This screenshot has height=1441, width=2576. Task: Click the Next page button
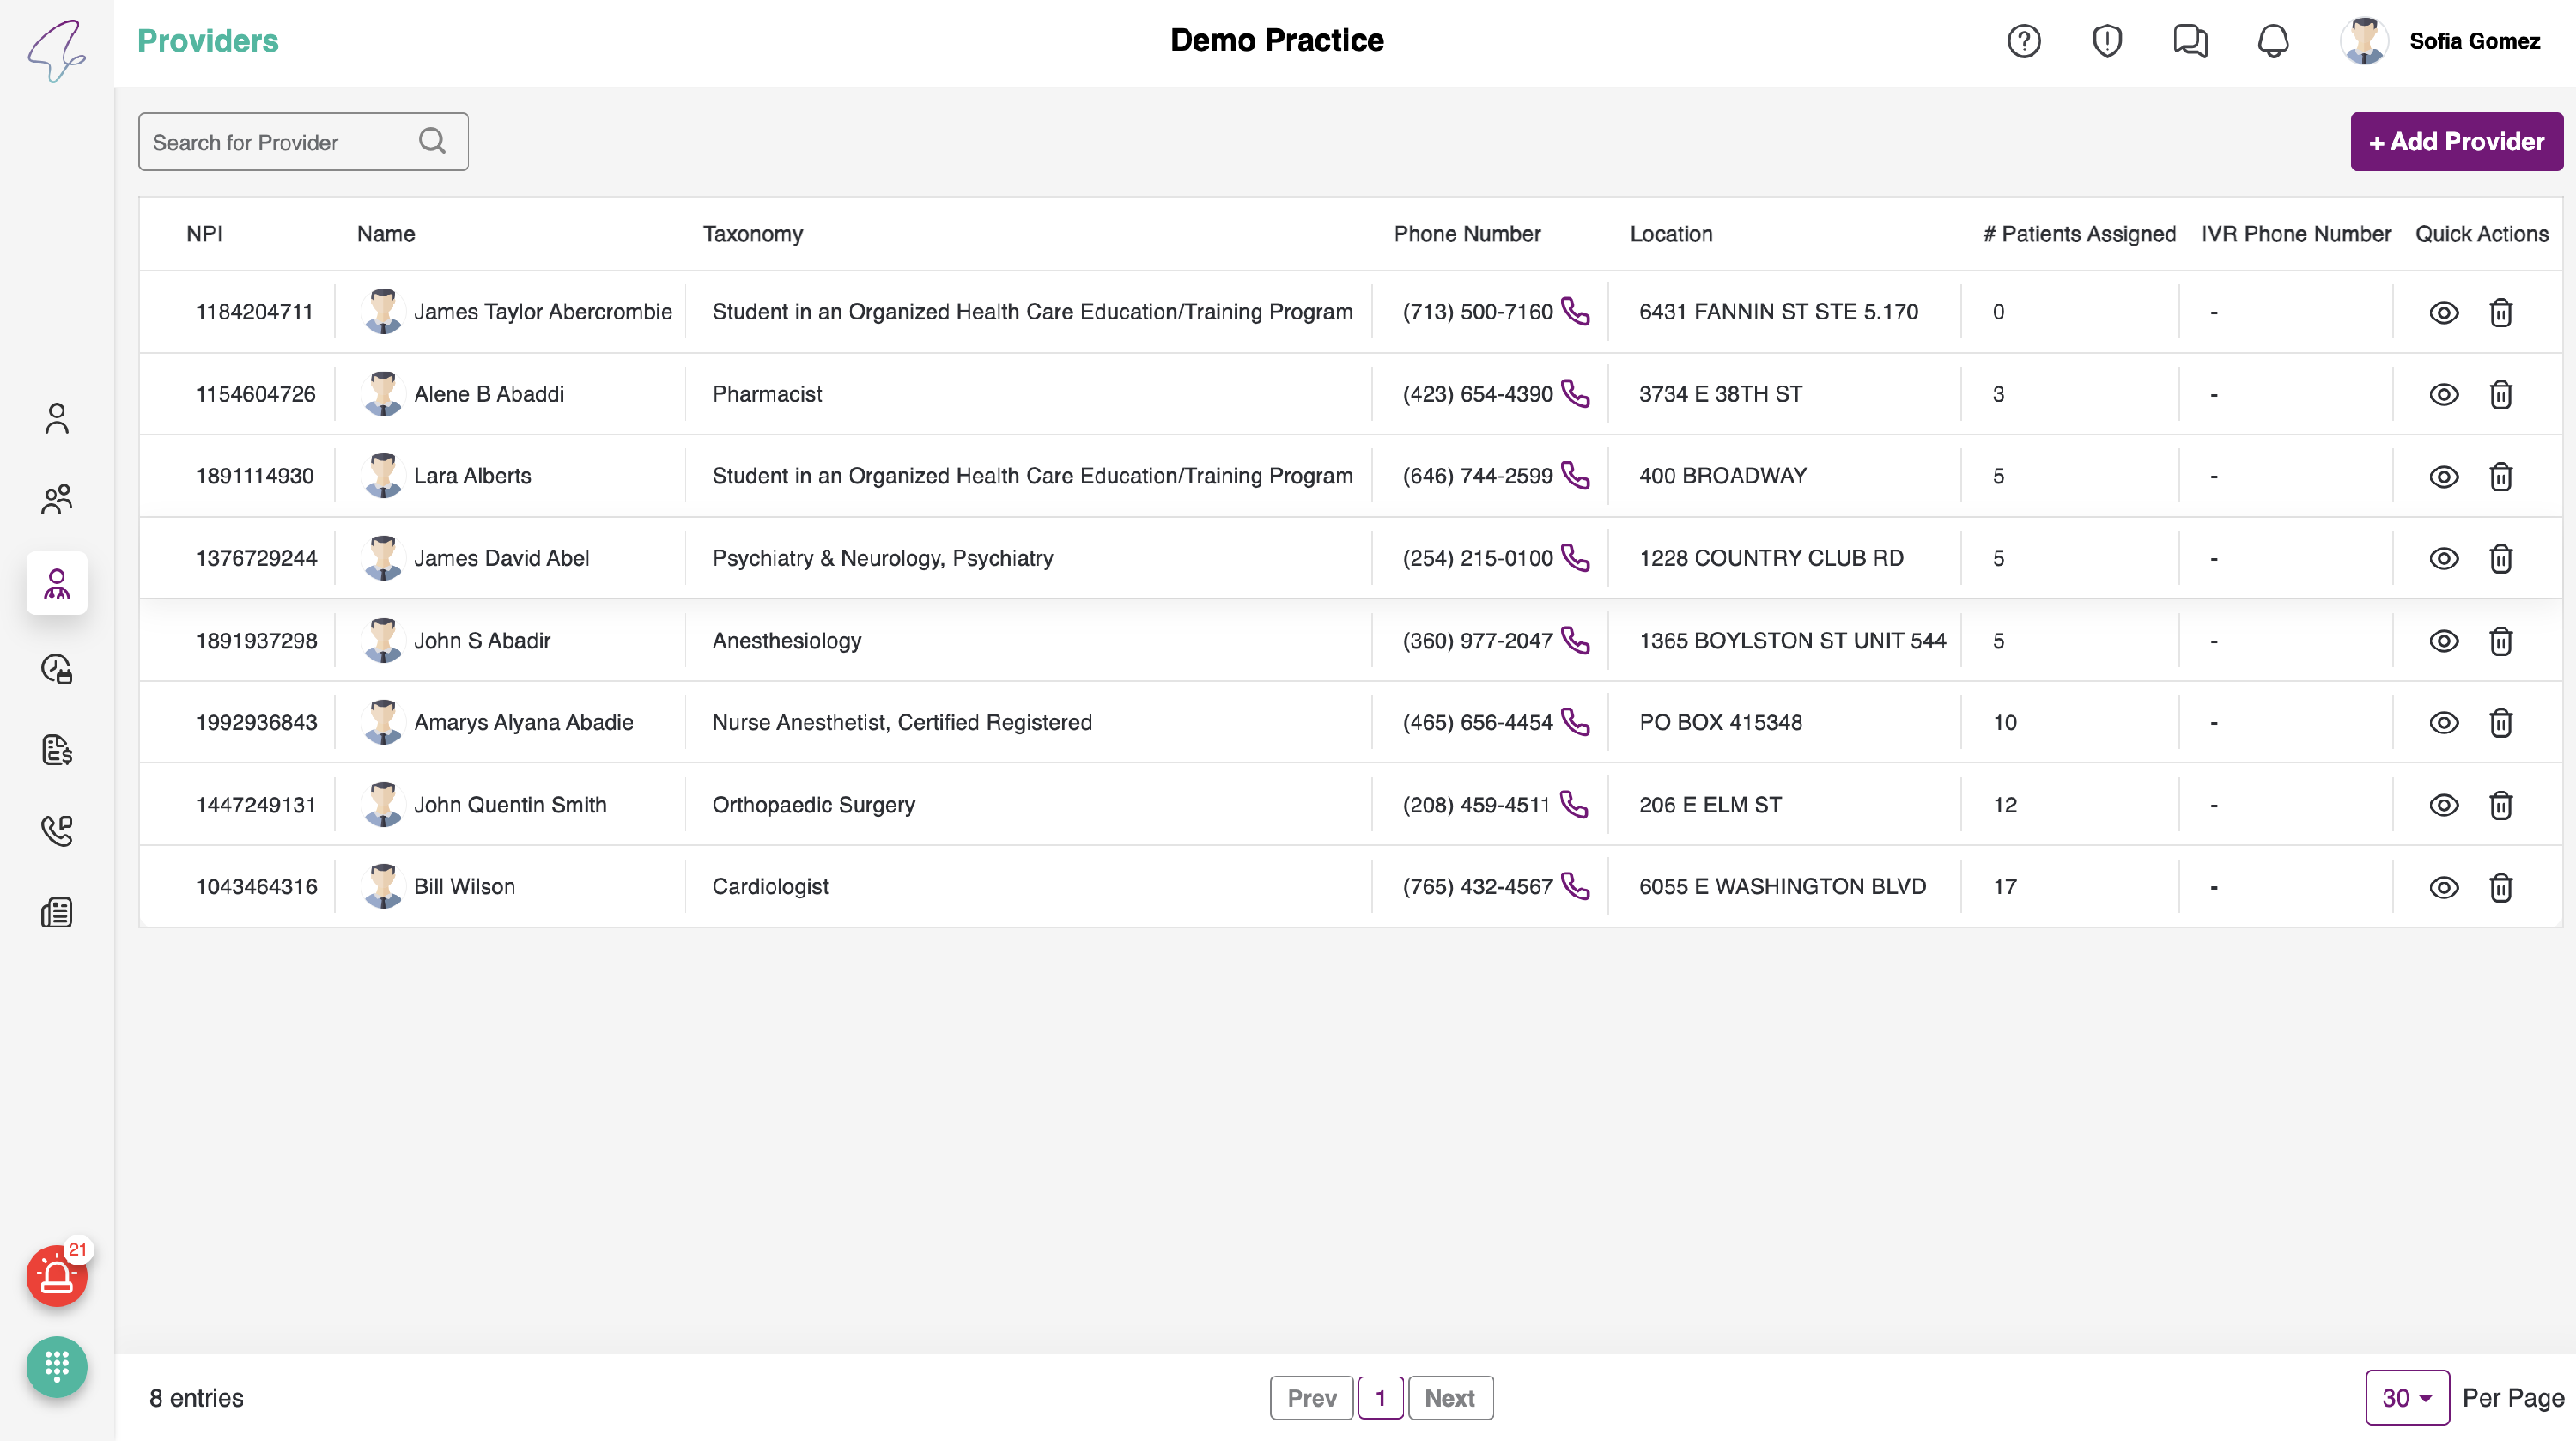click(1449, 1397)
